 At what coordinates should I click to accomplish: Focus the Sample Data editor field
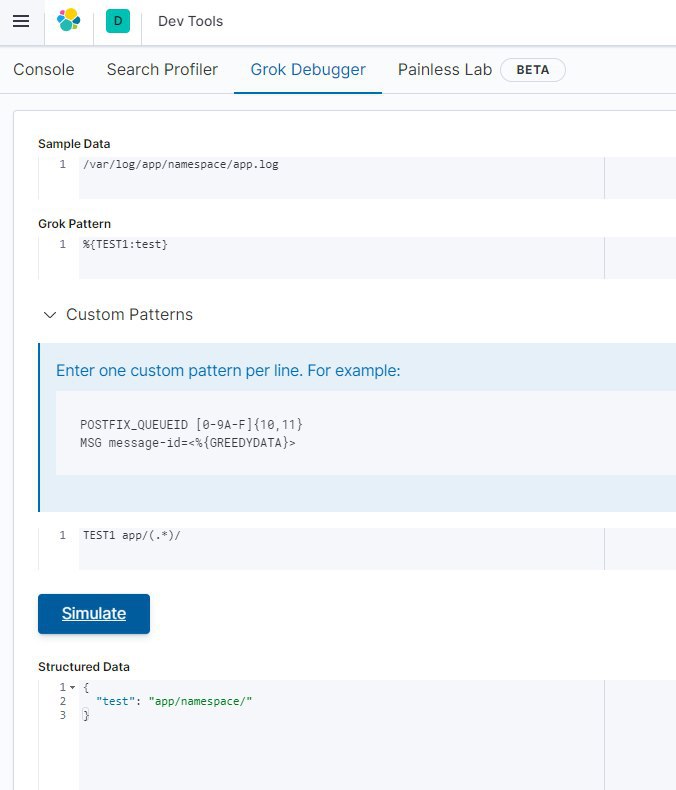point(357,177)
